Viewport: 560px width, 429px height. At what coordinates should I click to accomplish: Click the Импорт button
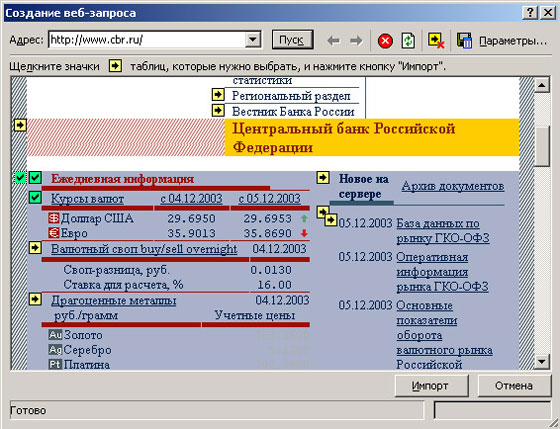pyautogui.click(x=431, y=386)
